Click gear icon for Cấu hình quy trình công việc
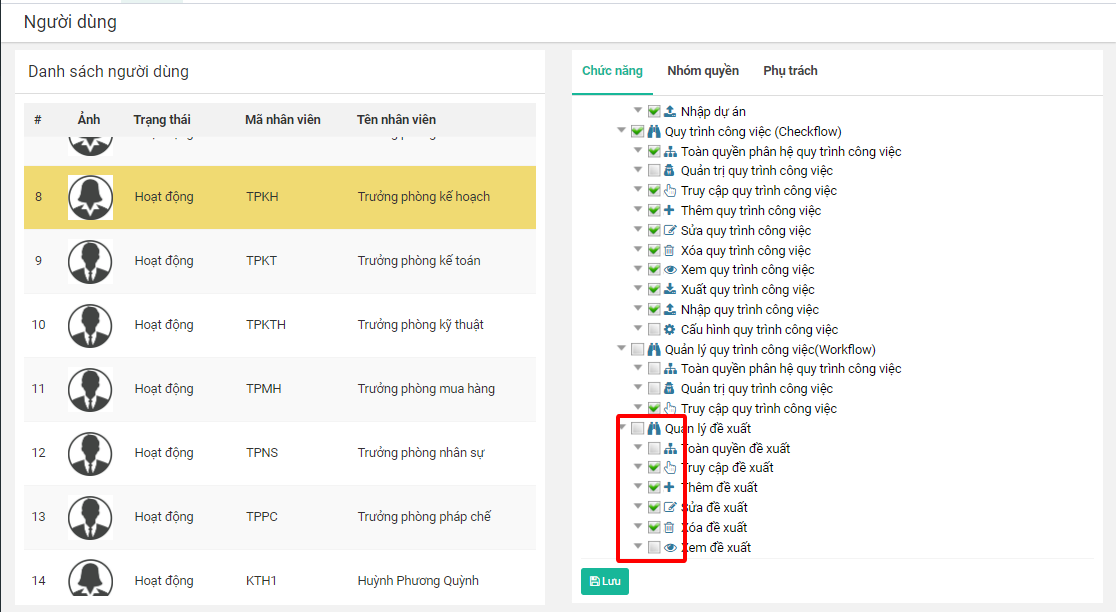The width and height of the screenshot is (1116, 612). coord(669,330)
